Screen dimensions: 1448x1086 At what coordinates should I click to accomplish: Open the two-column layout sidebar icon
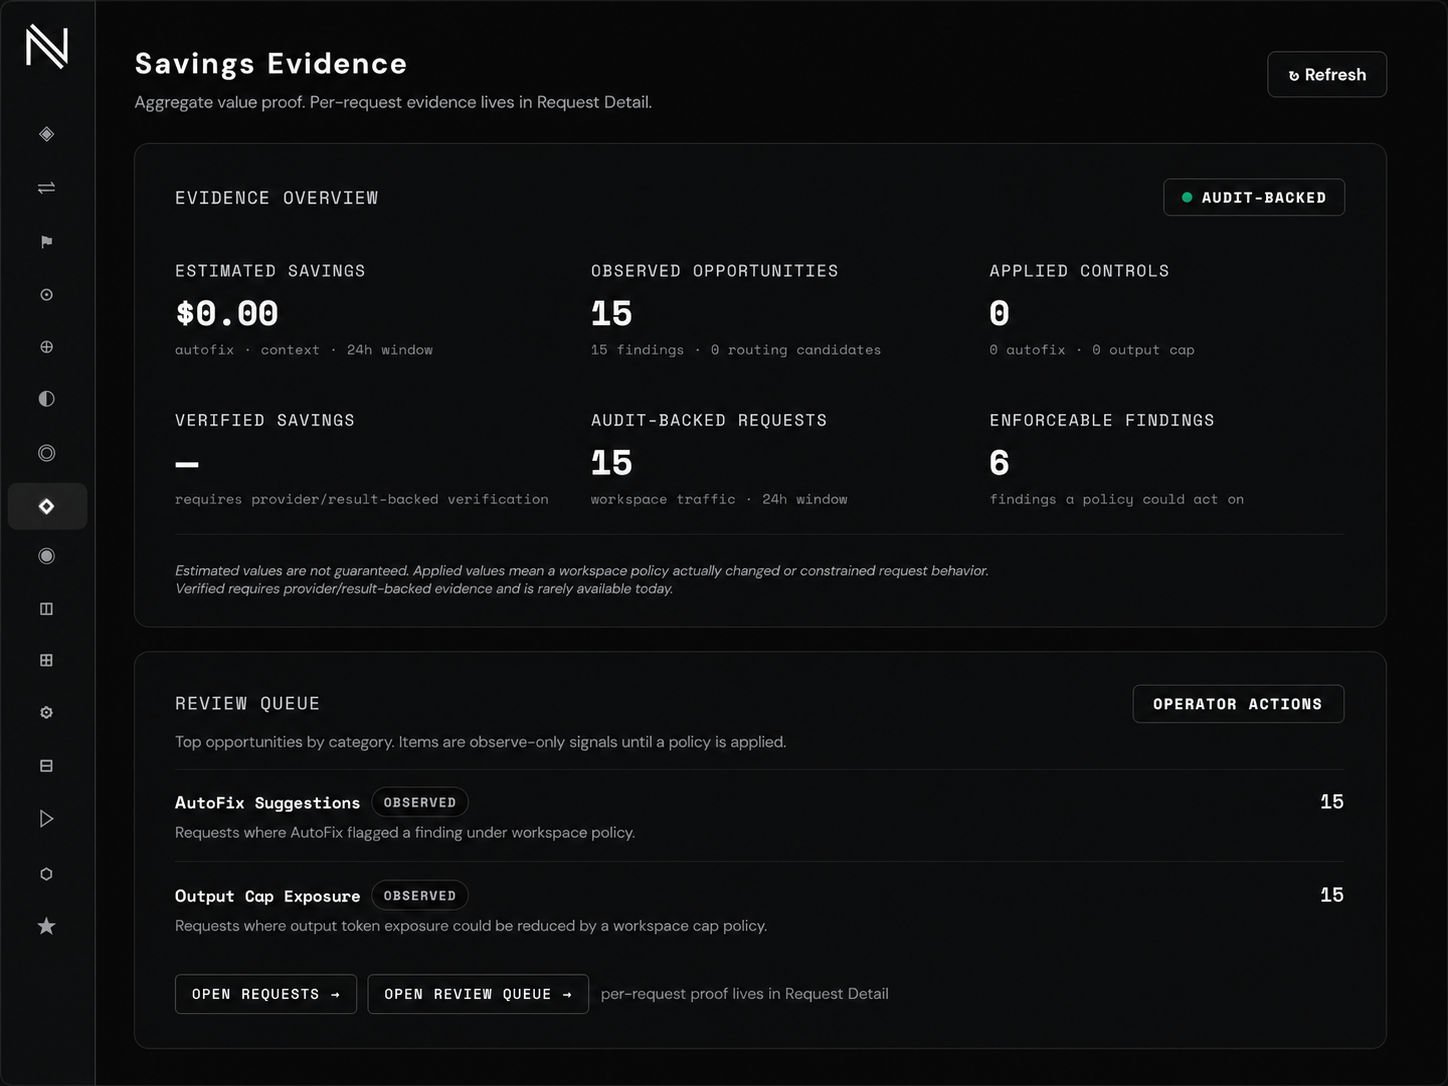(x=46, y=609)
